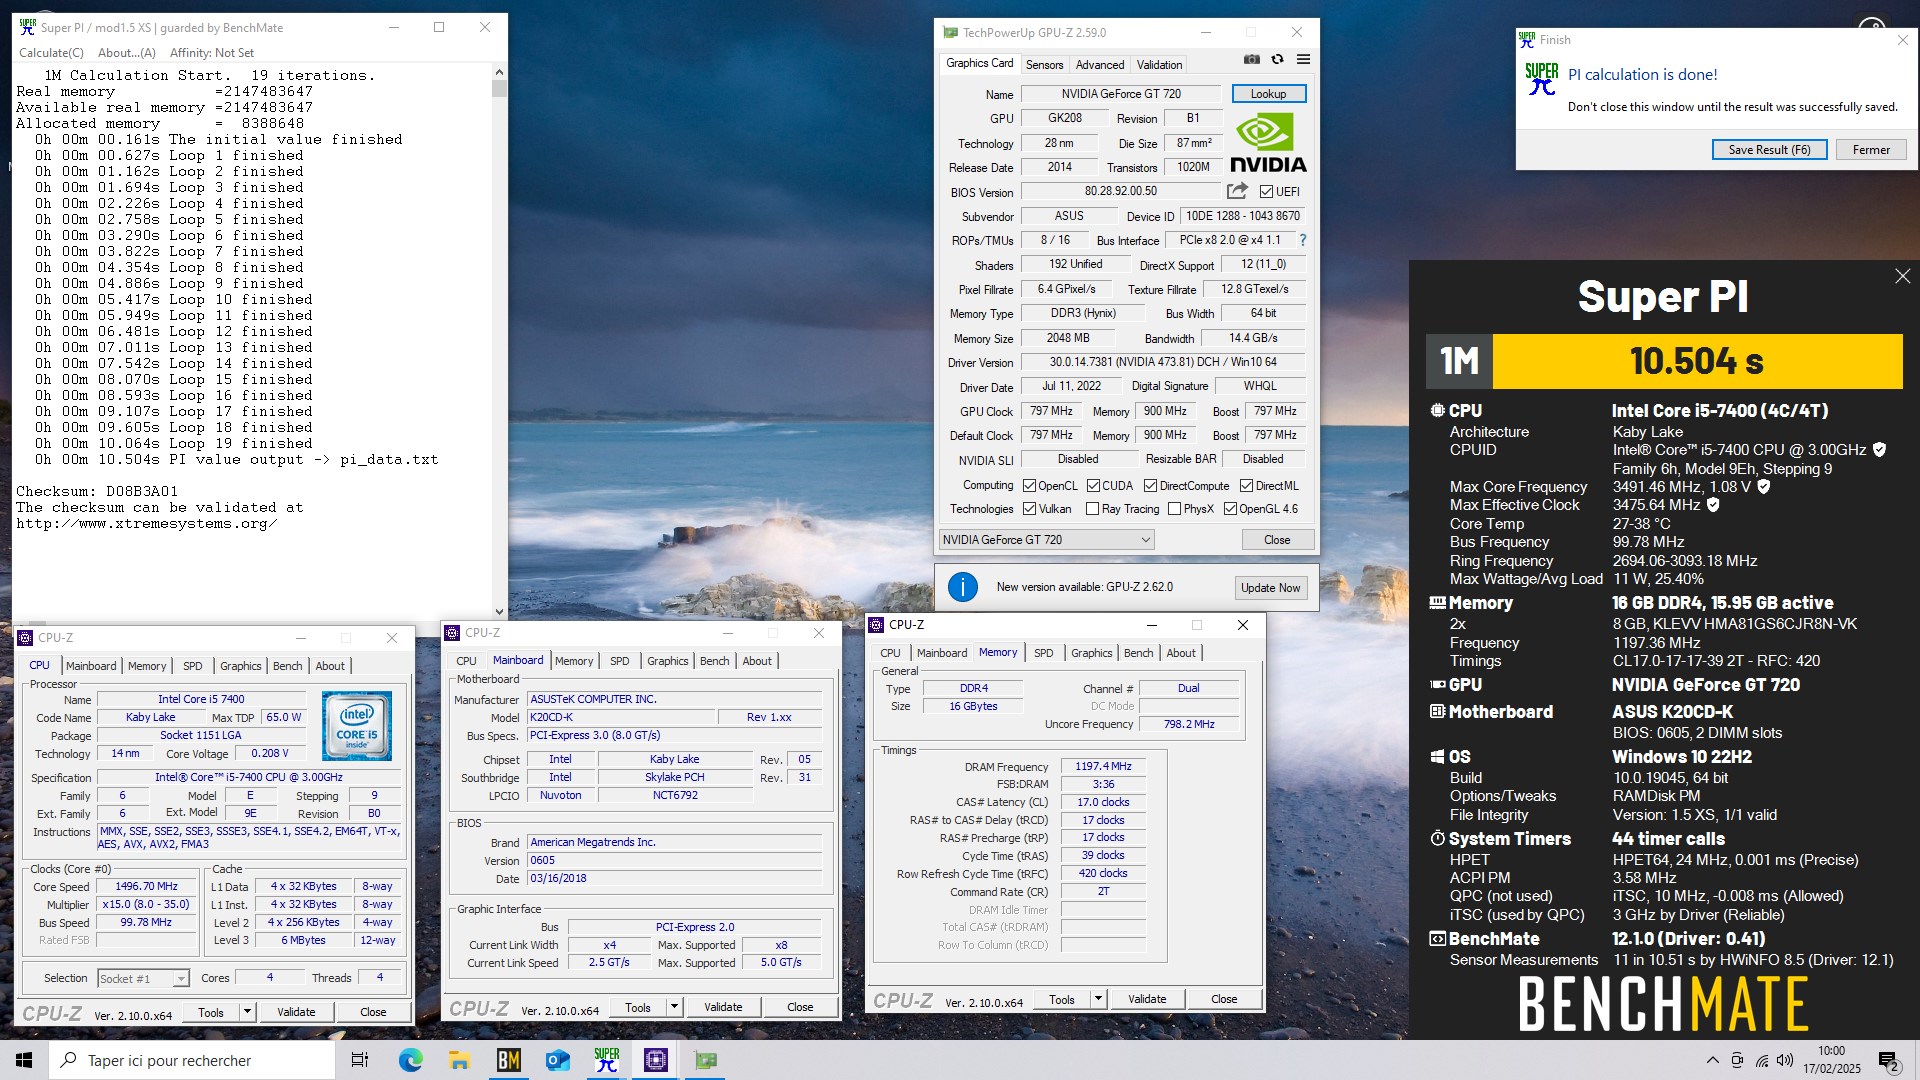Open the Graphics tab in CPU-Z Mainboard window
Image resolution: width=1920 pixels, height=1080 pixels.
[667, 661]
